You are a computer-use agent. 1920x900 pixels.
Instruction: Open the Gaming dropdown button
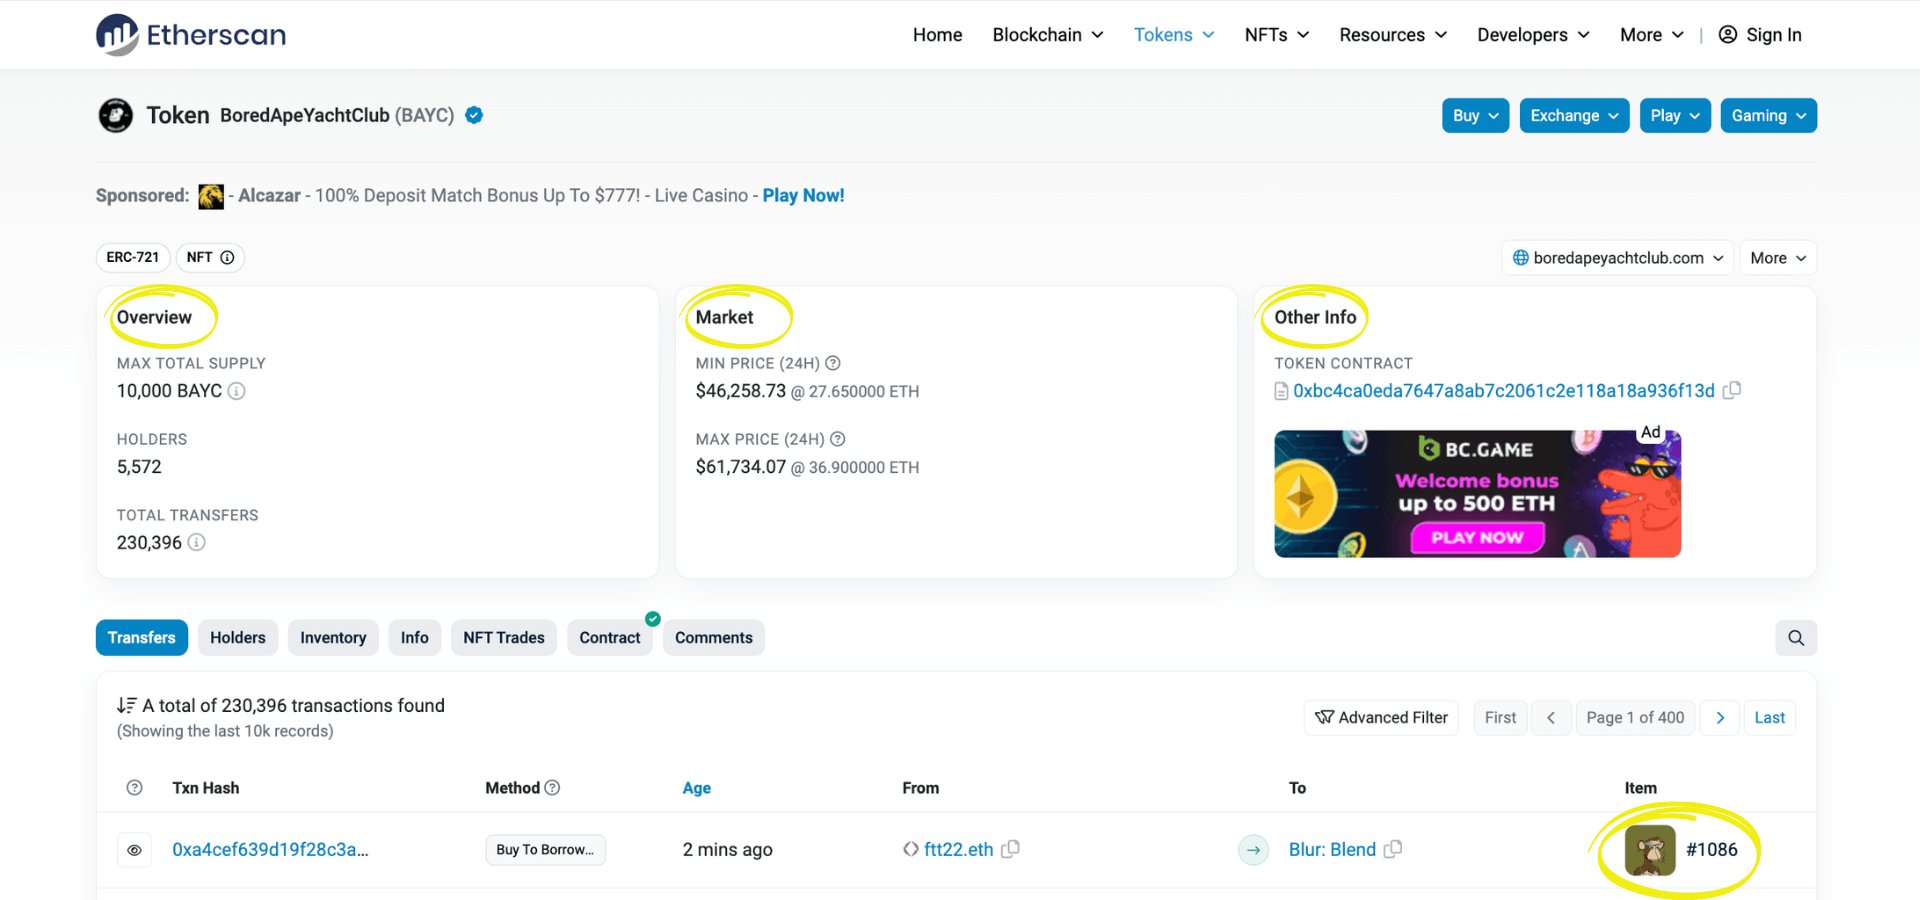click(1768, 115)
